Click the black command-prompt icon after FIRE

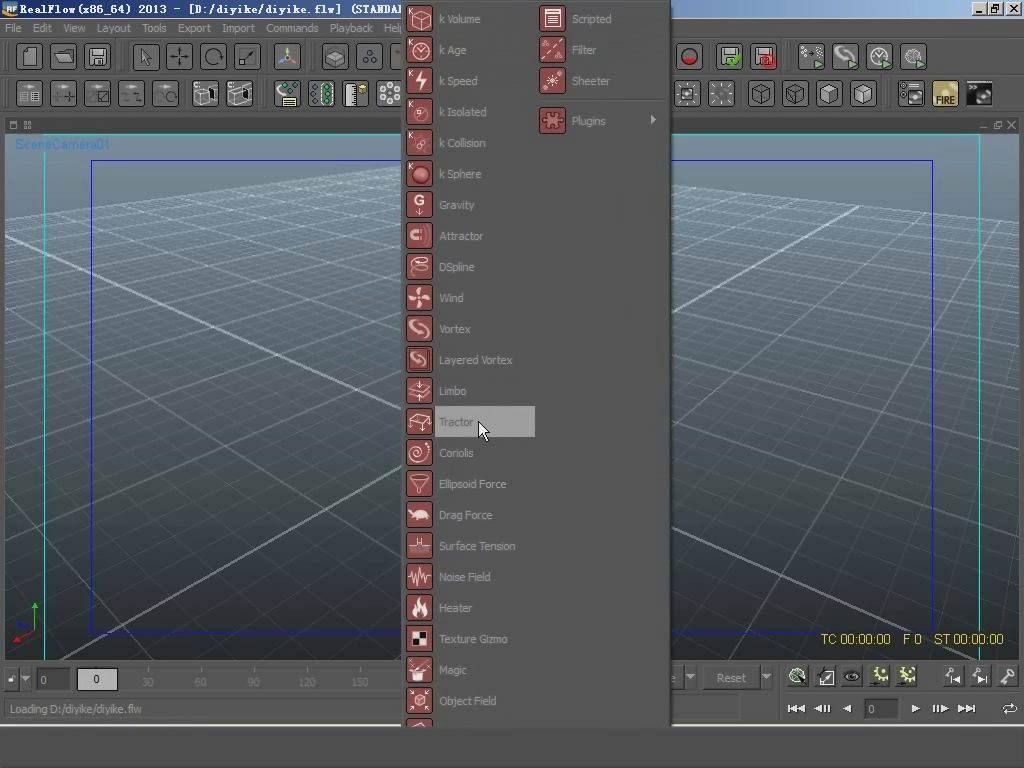click(980, 94)
